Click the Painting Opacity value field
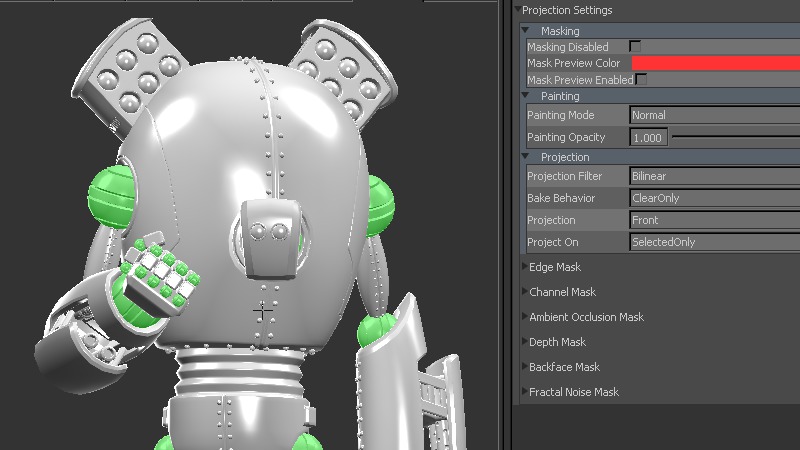The height and width of the screenshot is (450, 800). point(649,137)
